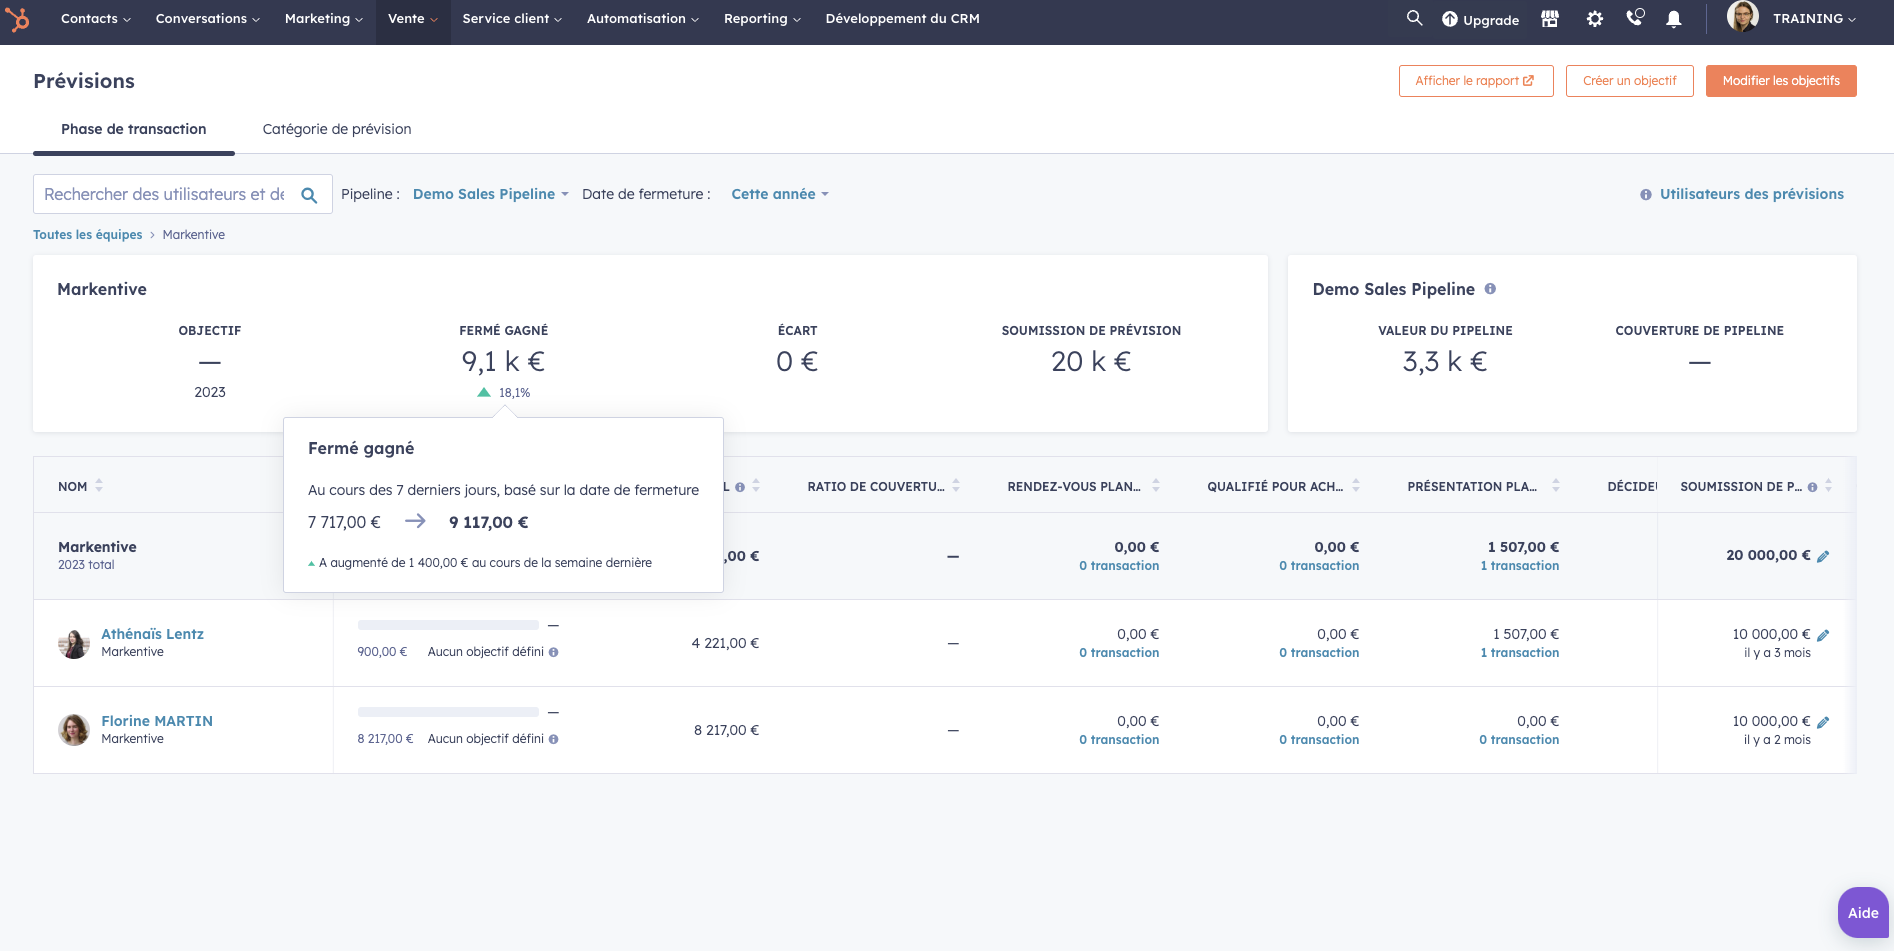Open the Conversations menu

pyautogui.click(x=208, y=19)
